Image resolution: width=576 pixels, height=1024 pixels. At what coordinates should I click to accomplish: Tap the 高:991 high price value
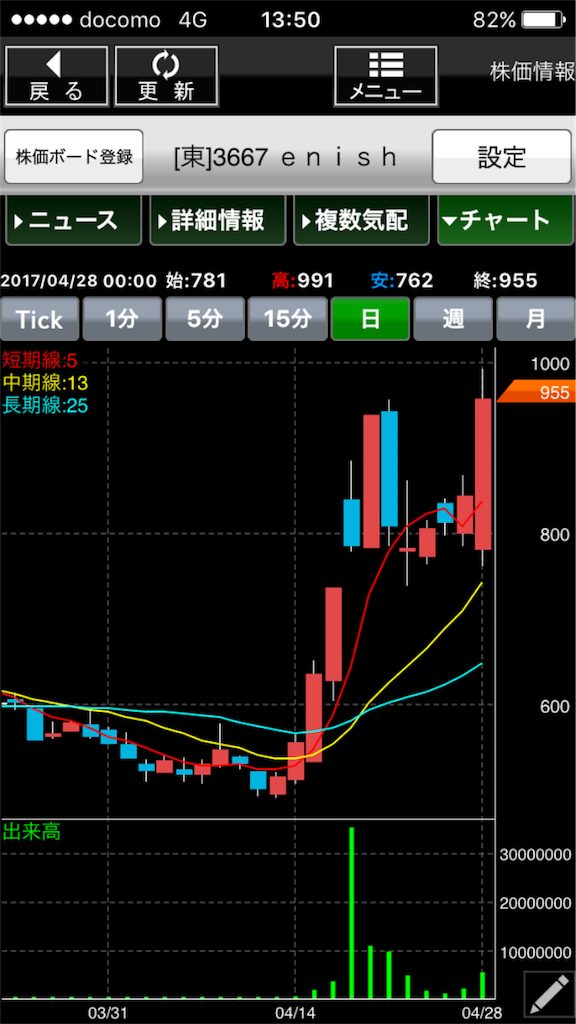pyautogui.click(x=303, y=281)
